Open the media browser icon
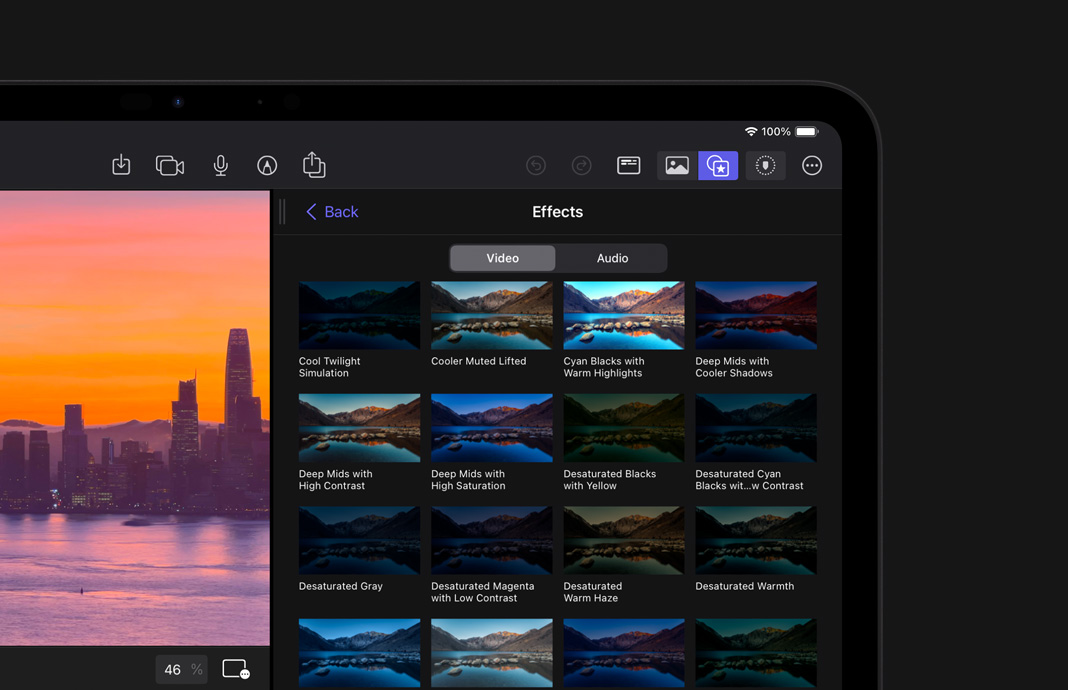The height and width of the screenshot is (690, 1068). click(x=676, y=165)
